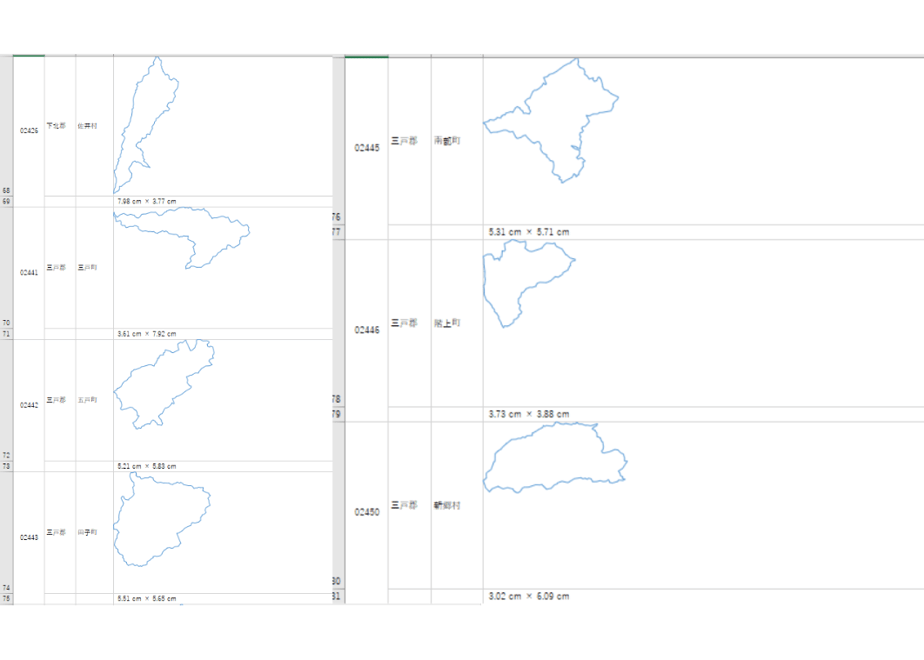Select row header 69

click(6, 202)
